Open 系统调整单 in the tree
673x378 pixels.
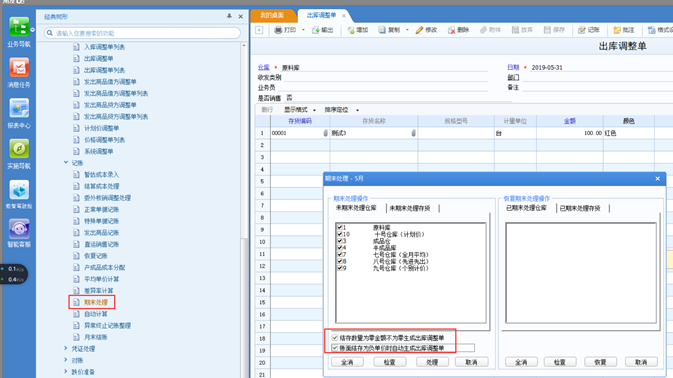(98, 151)
